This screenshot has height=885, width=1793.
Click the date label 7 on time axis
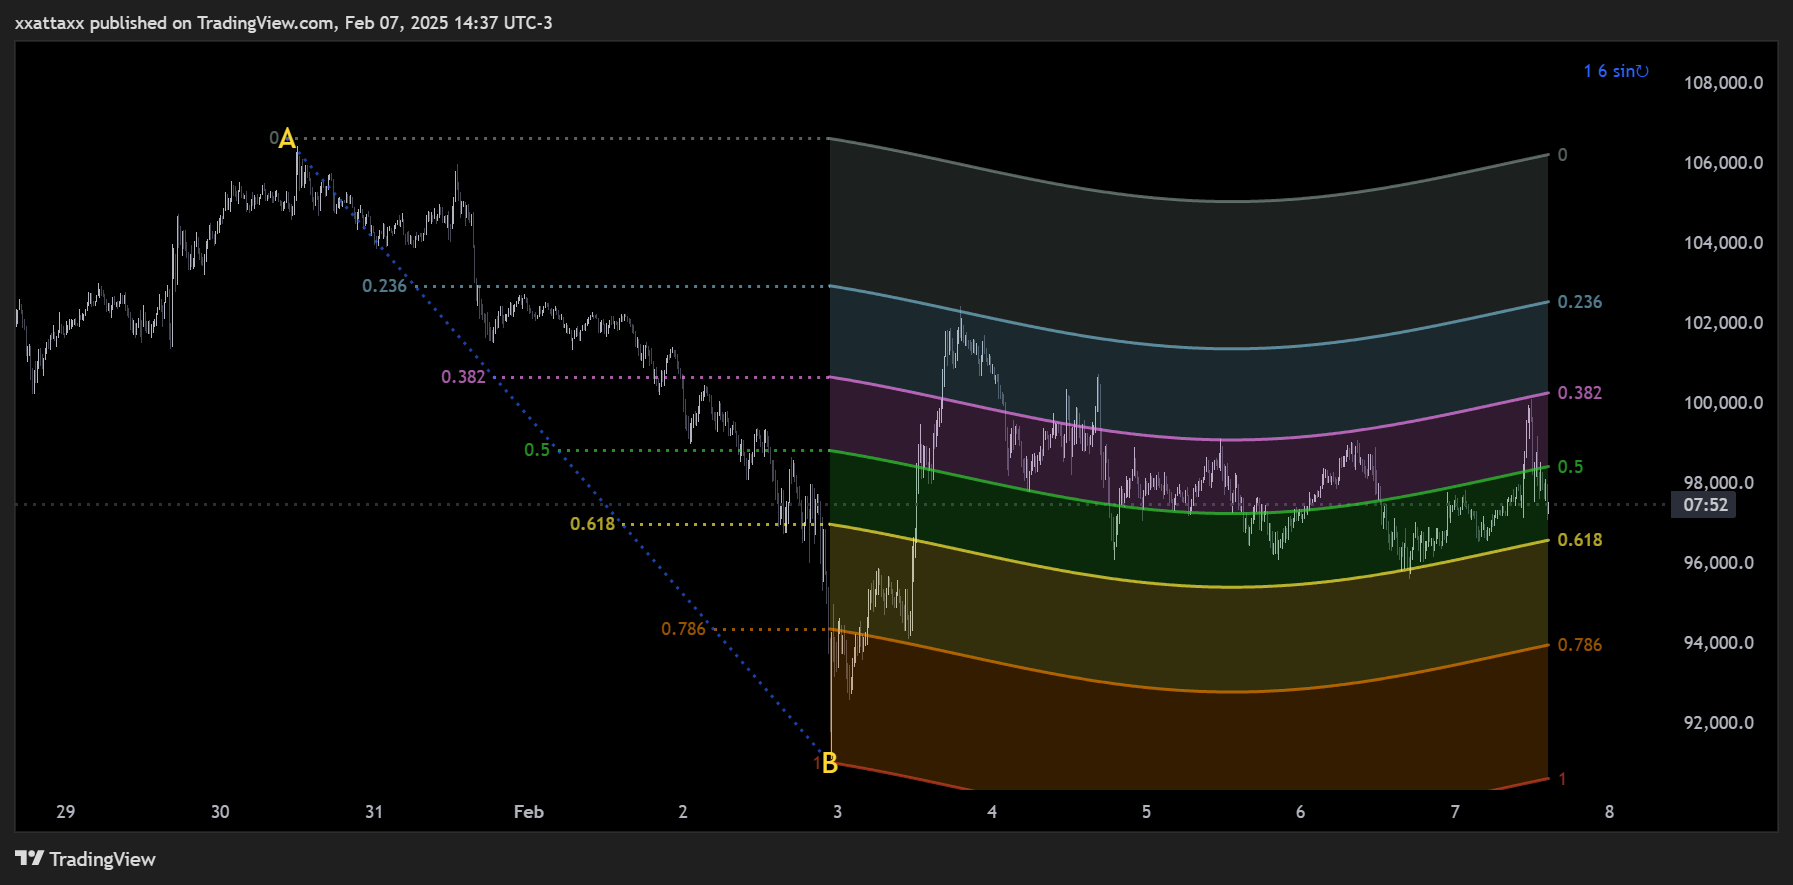coord(1455,812)
